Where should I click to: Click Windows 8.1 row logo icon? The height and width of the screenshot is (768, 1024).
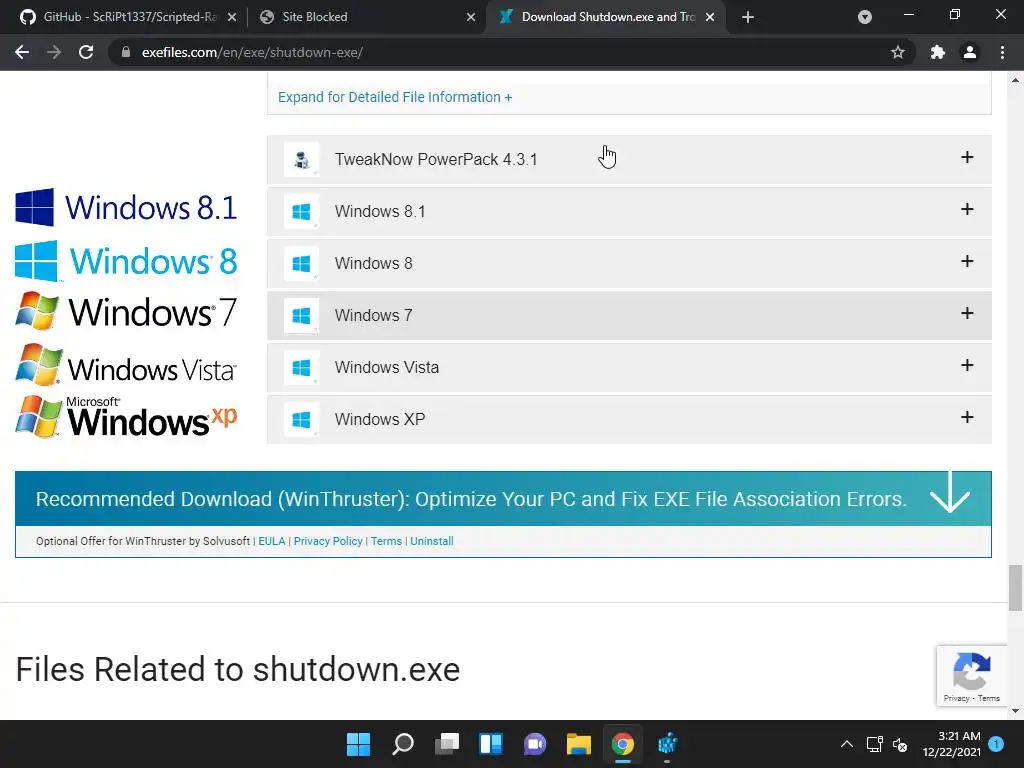(301, 212)
